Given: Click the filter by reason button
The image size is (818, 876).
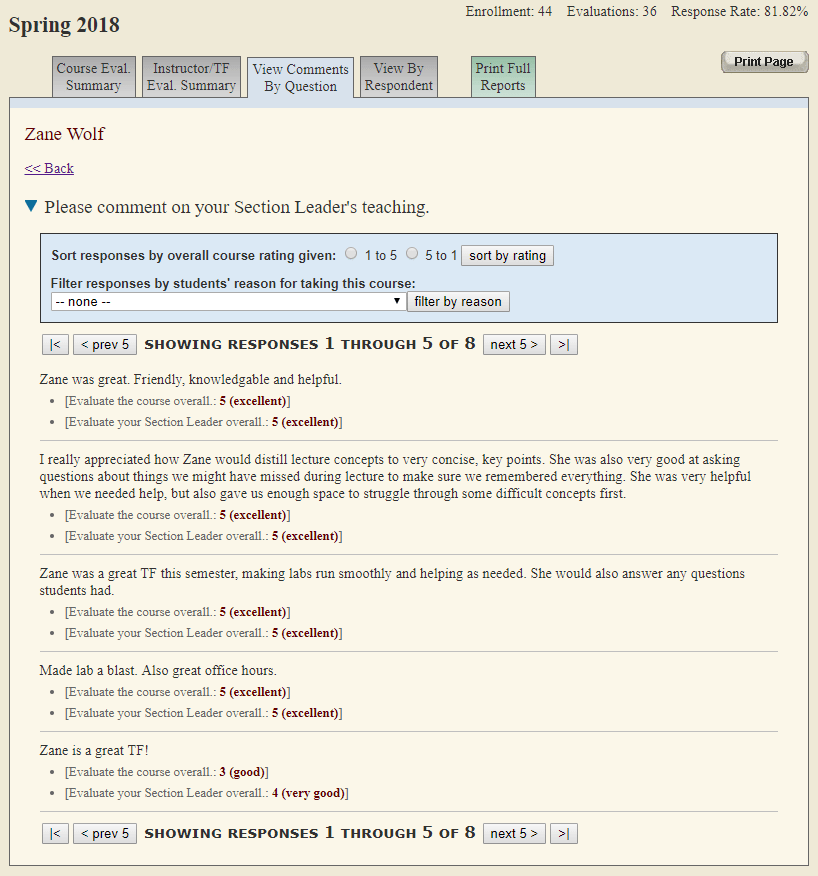Looking at the screenshot, I should [458, 301].
